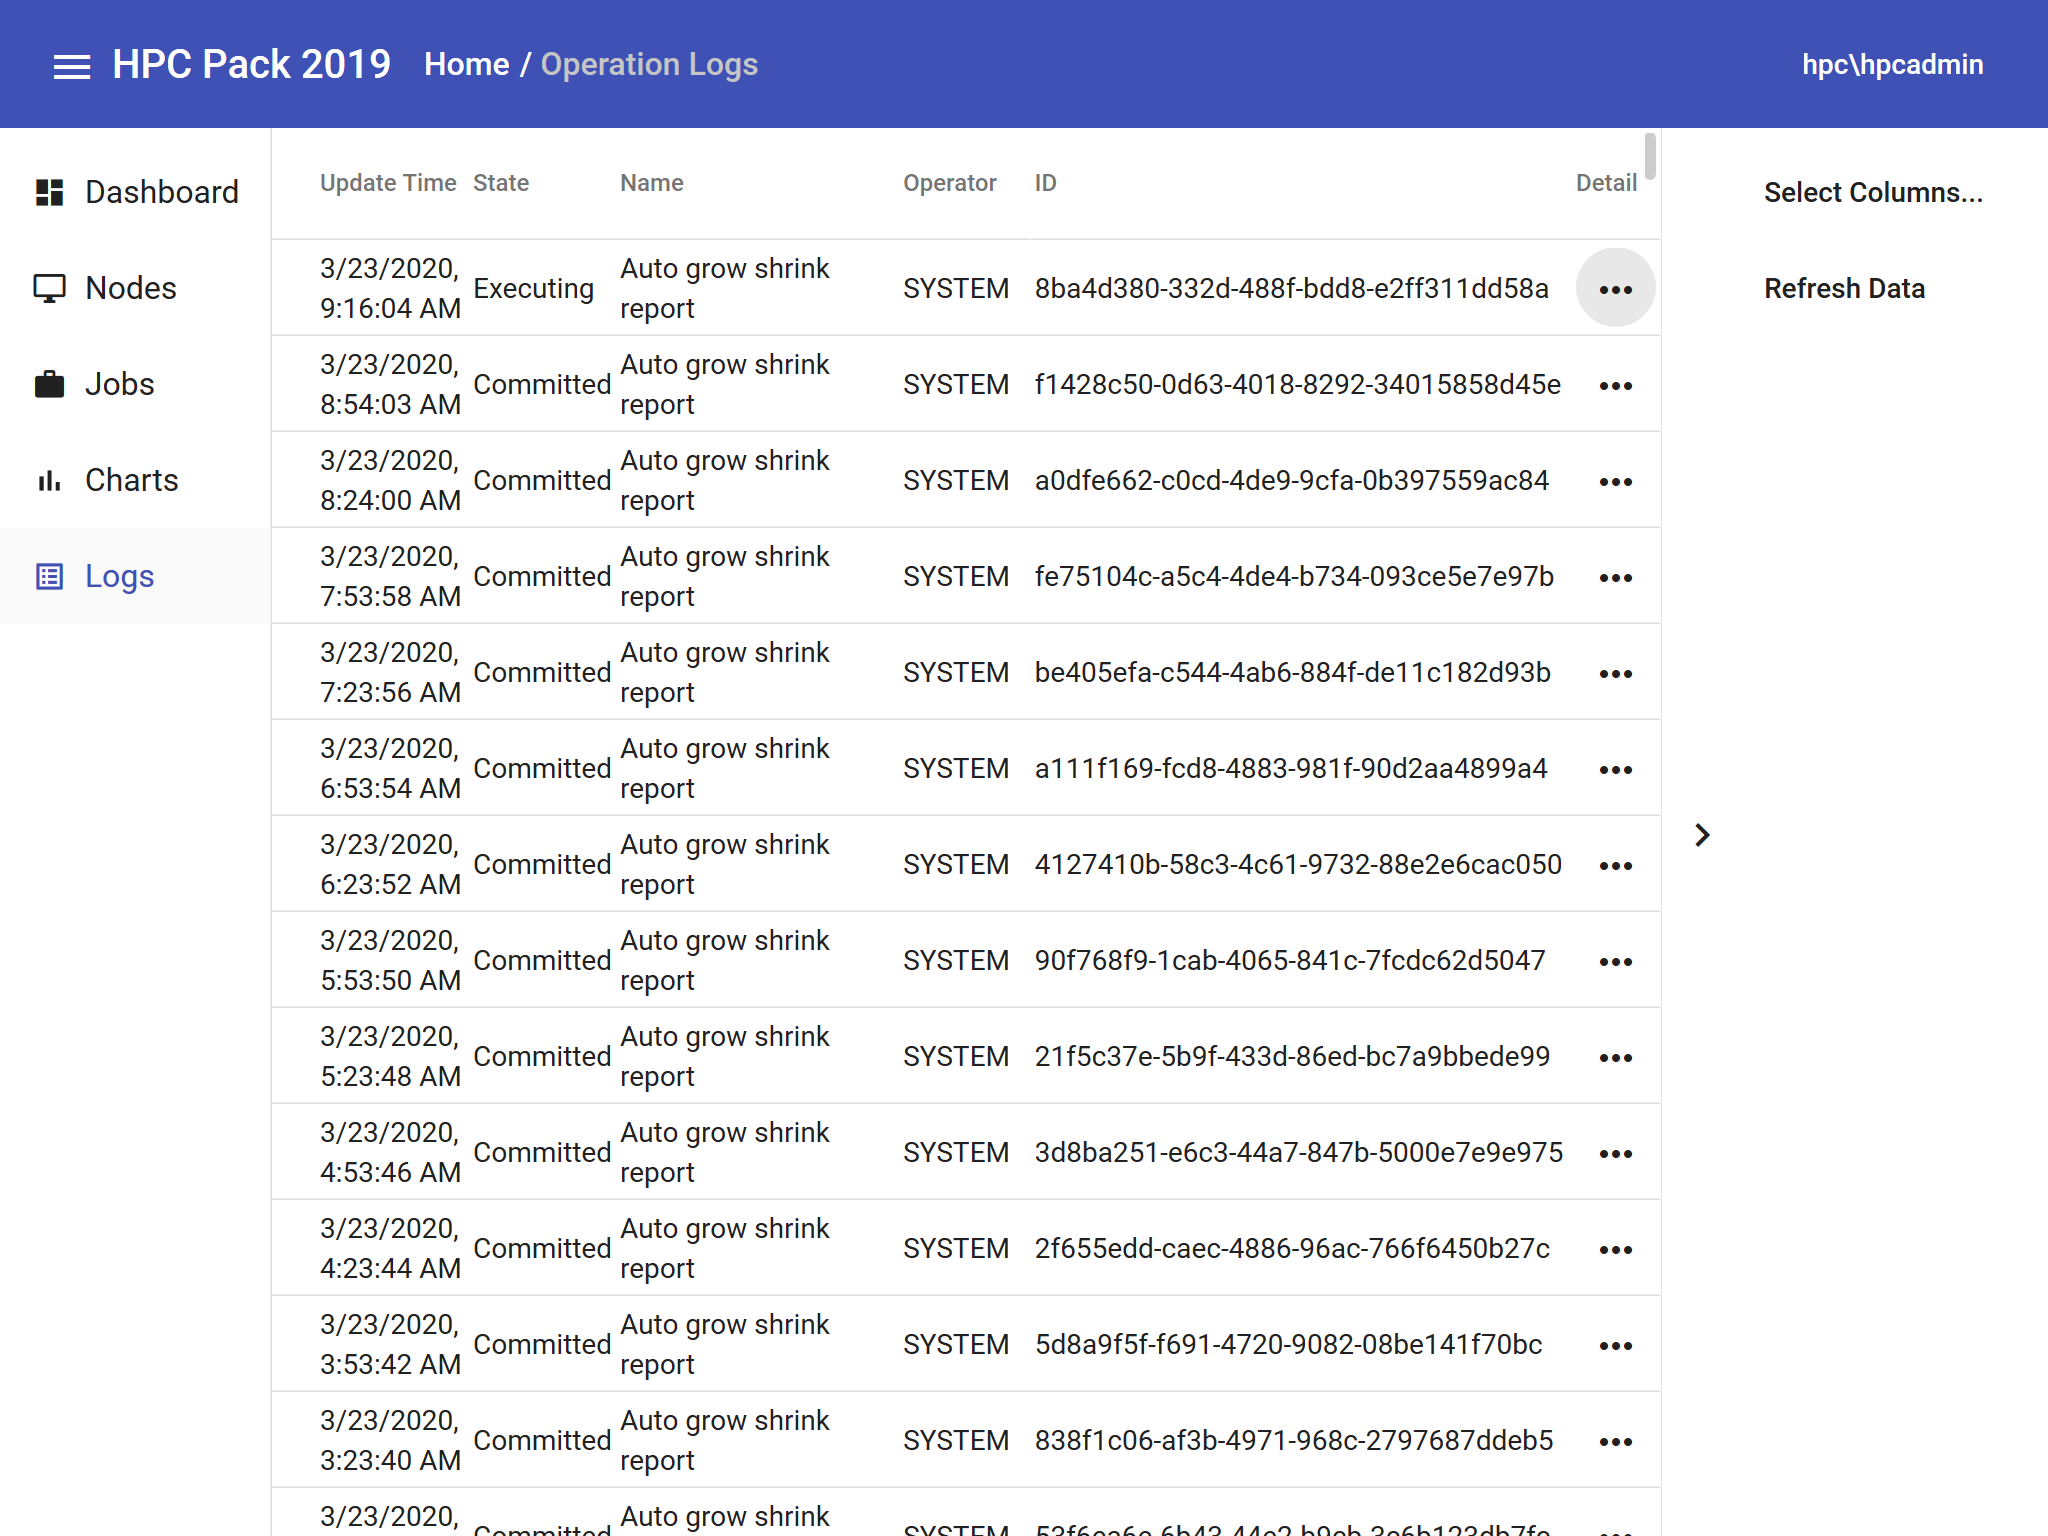Open the Nodes monitor icon
The height and width of the screenshot is (1536, 2048).
click(49, 288)
